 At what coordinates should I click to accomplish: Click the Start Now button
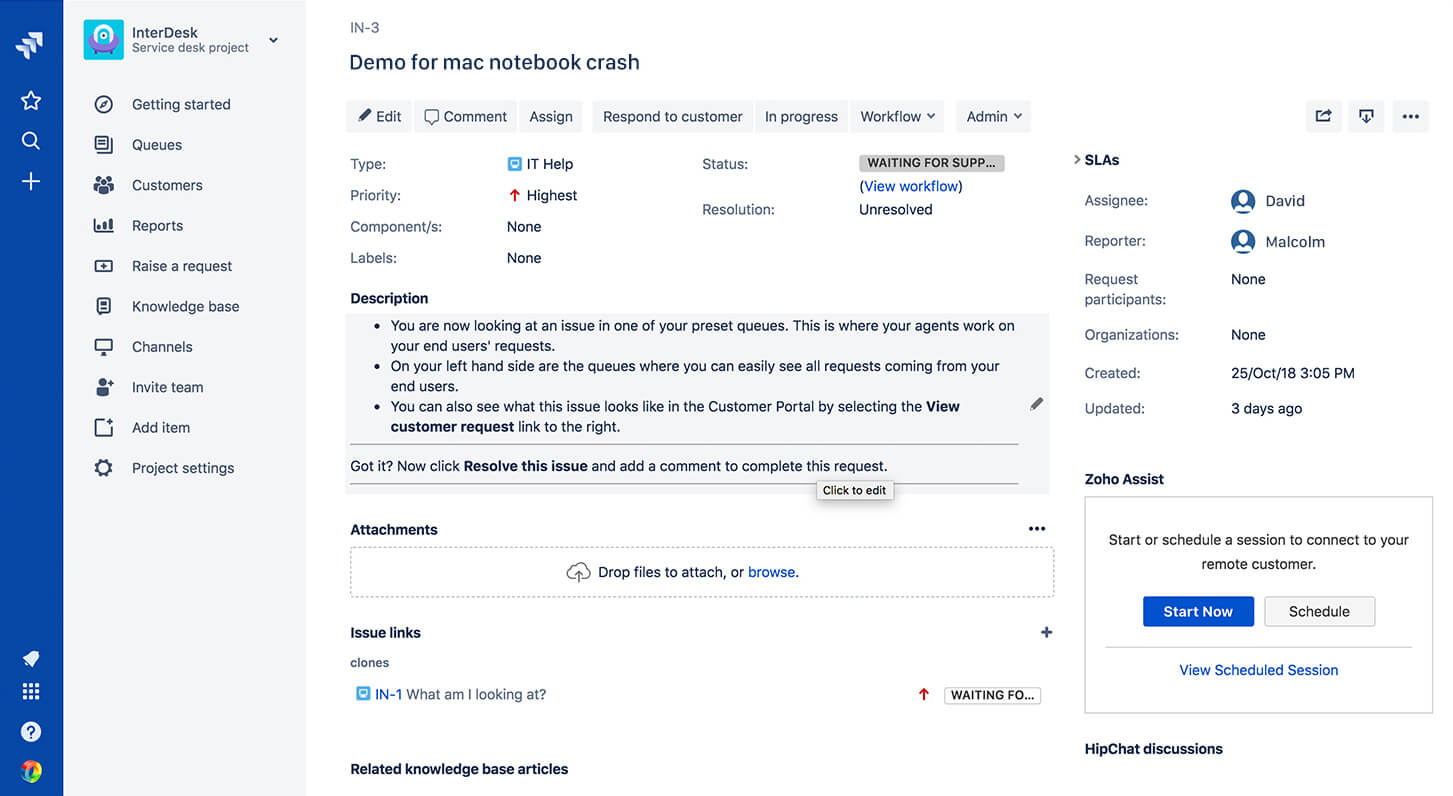click(1198, 611)
